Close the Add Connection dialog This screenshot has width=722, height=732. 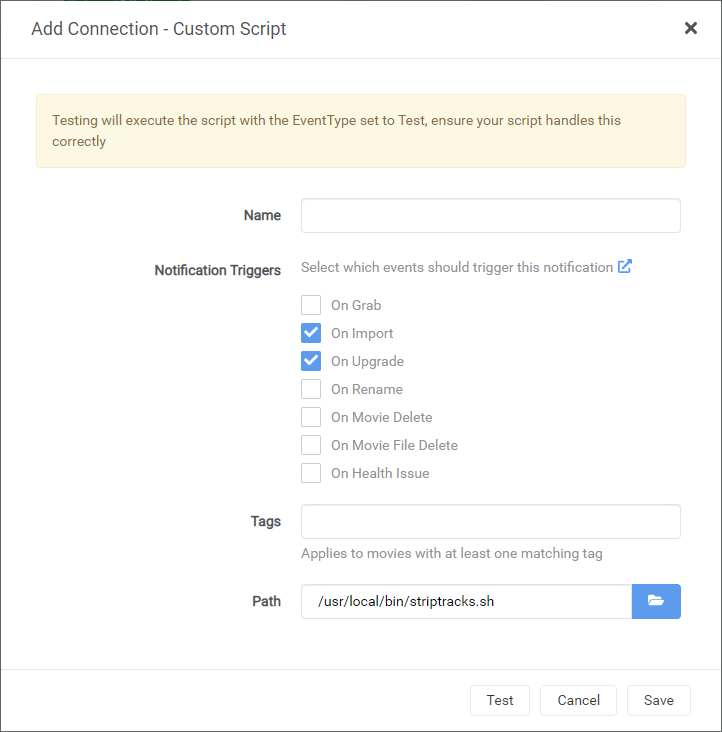tap(690, 28)
